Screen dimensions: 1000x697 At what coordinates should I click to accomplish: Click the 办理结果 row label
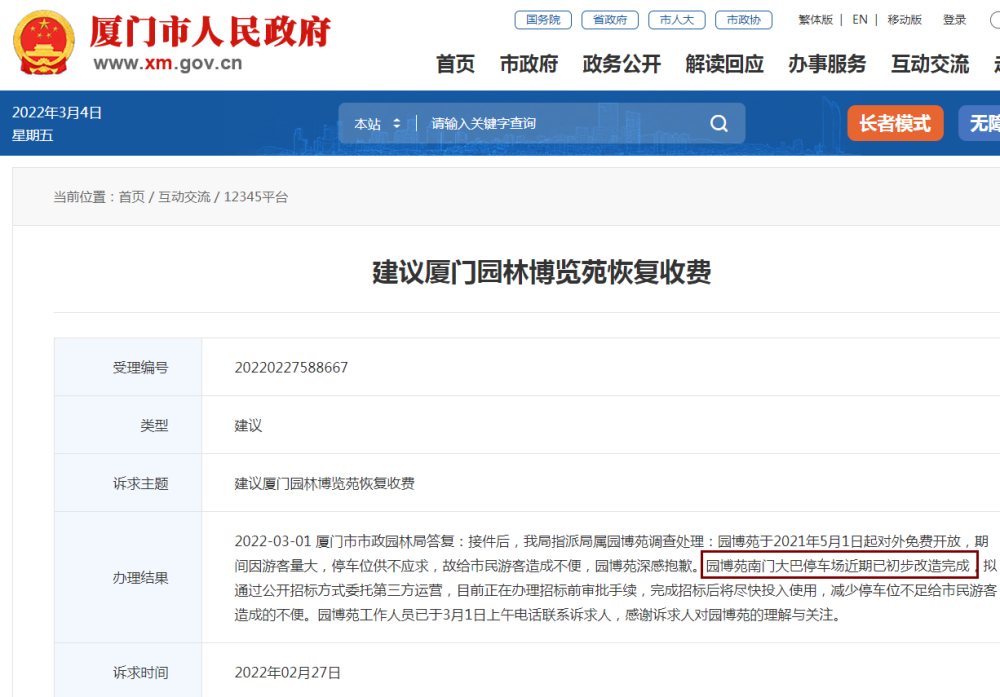point(140,578)
